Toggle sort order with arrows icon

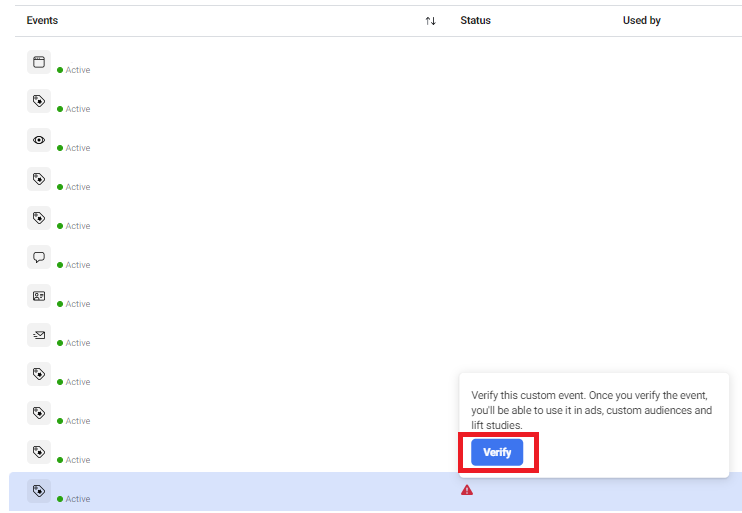430,21
